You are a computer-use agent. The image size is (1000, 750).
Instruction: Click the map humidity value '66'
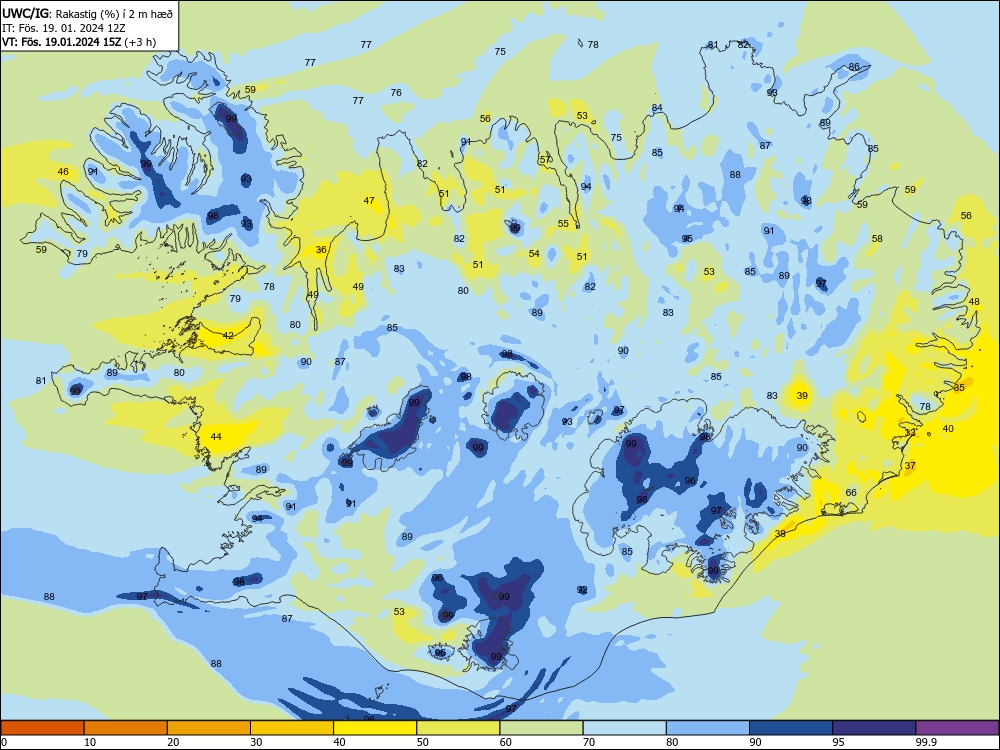tap(851, 492)
